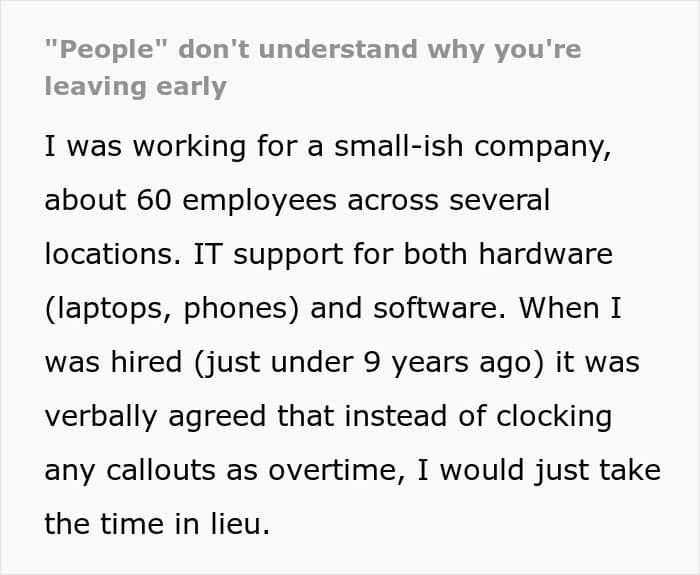
Task: Click the word "software" in the paragraph
Action: (x=436, y=308)
